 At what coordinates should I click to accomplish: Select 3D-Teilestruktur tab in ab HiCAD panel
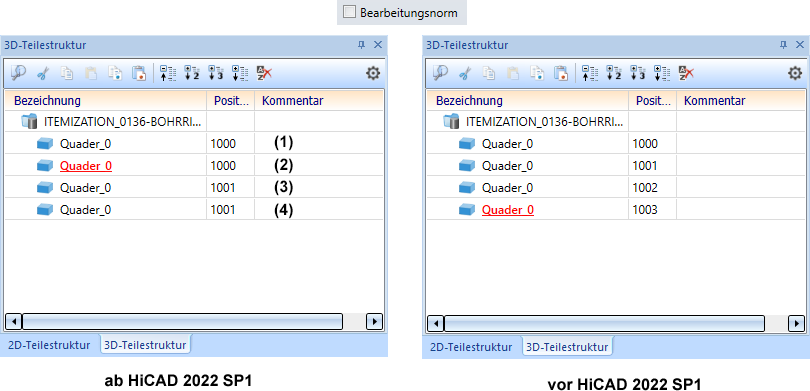click(x=145, y=345)
